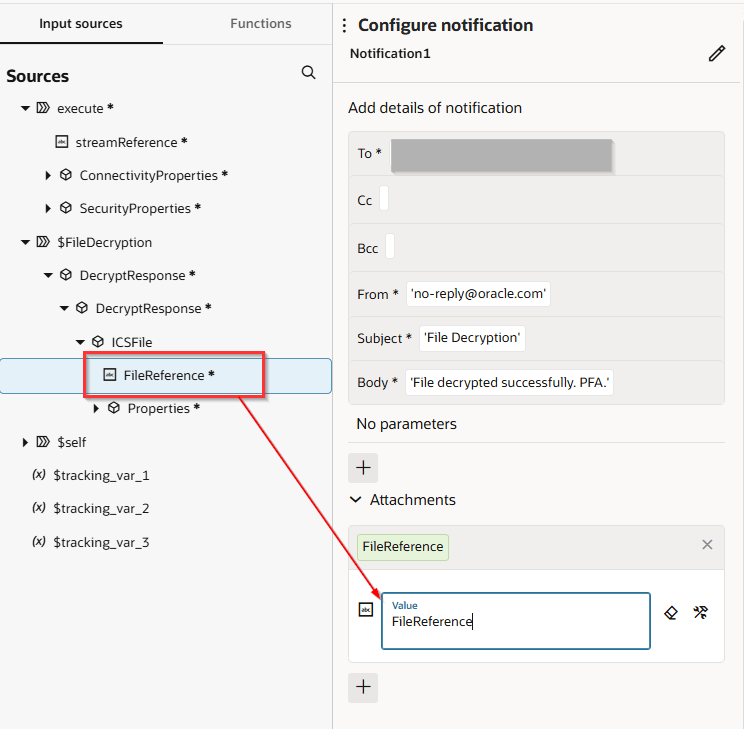The height and width of the screenshot is (729, 744).
Task: Click the vertical dots menu beside Configure notification
Action: click(344, 26)
